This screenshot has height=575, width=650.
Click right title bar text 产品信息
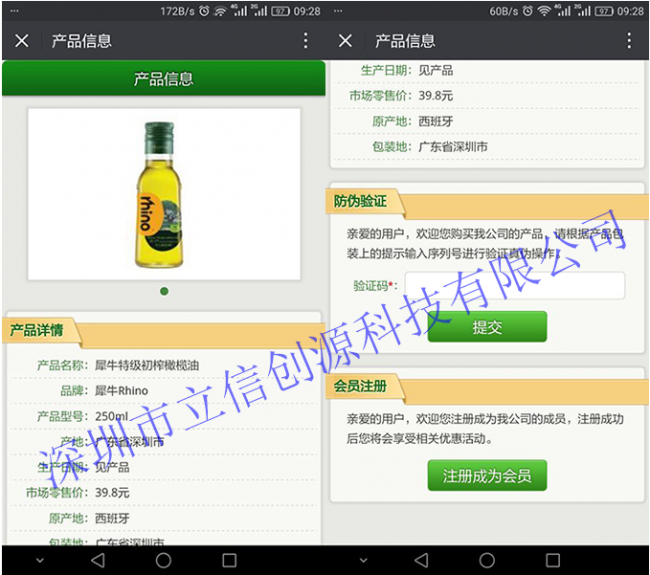(x=405, y=41)
